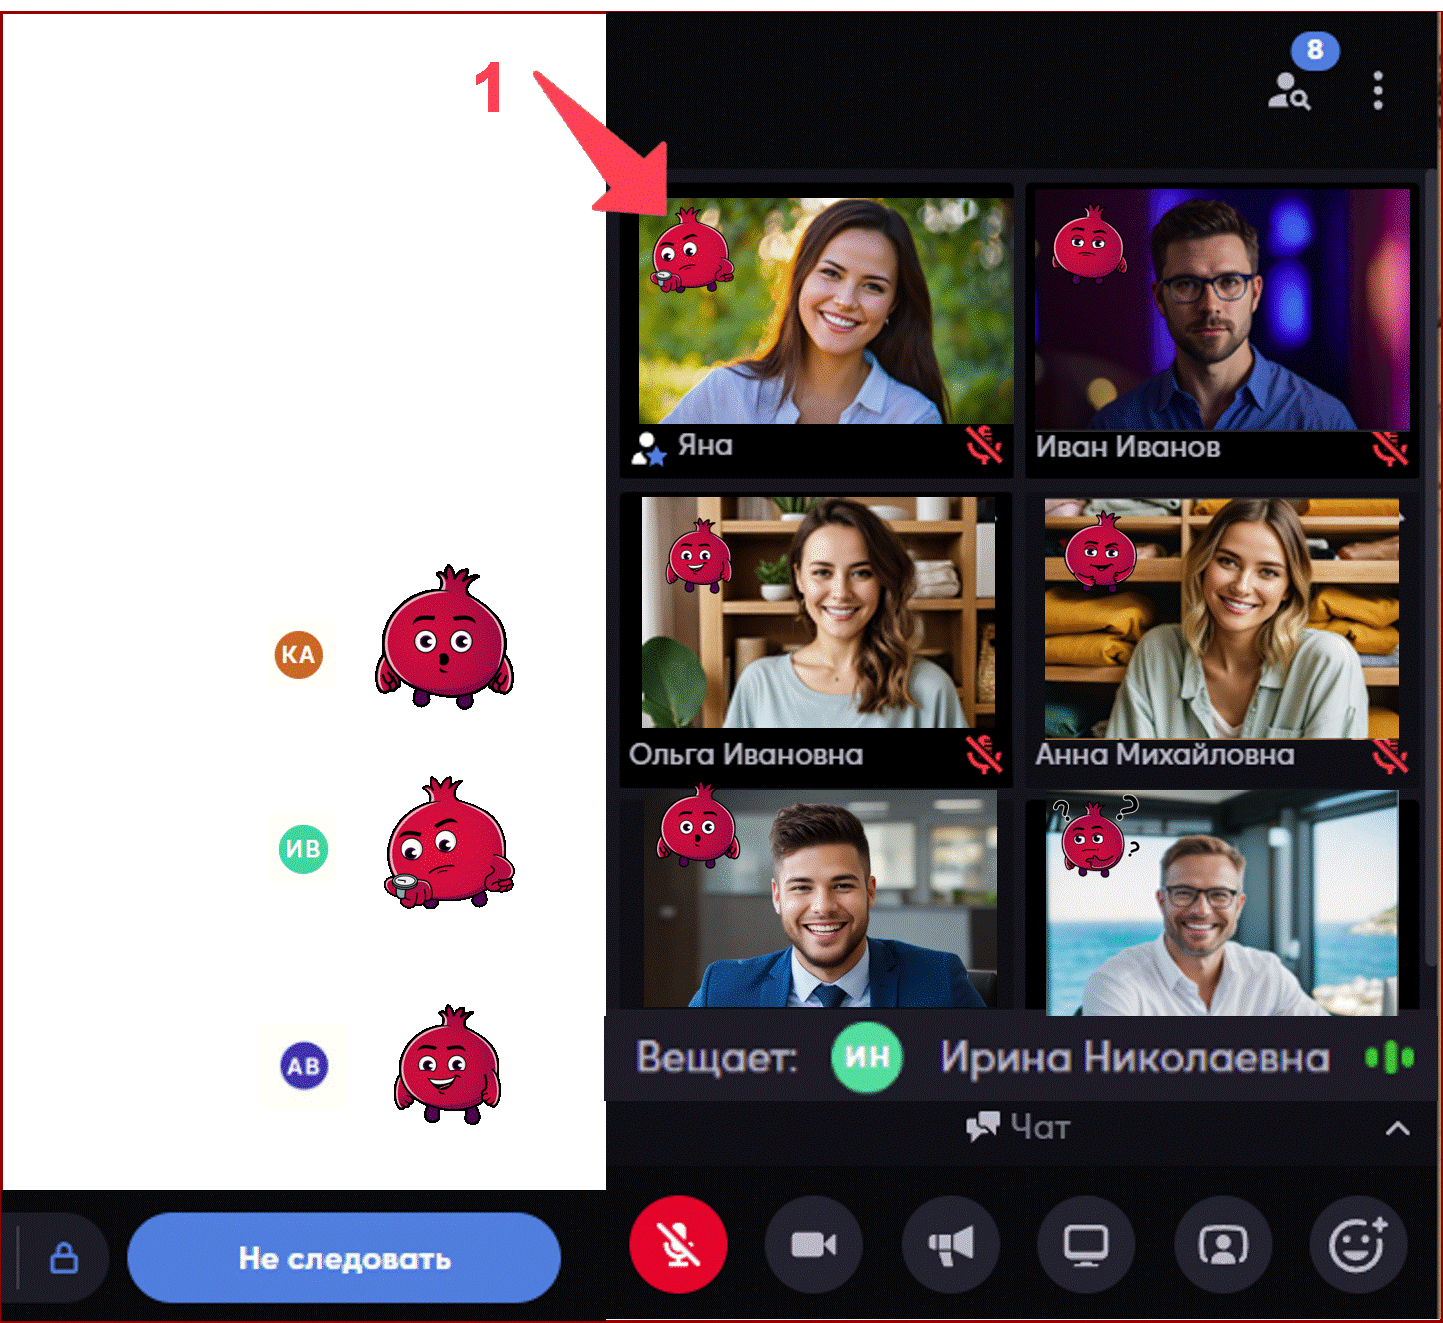Click the participant count badge 8
This screenshot has width=1443, height=1323.
tap(1315, 49)
